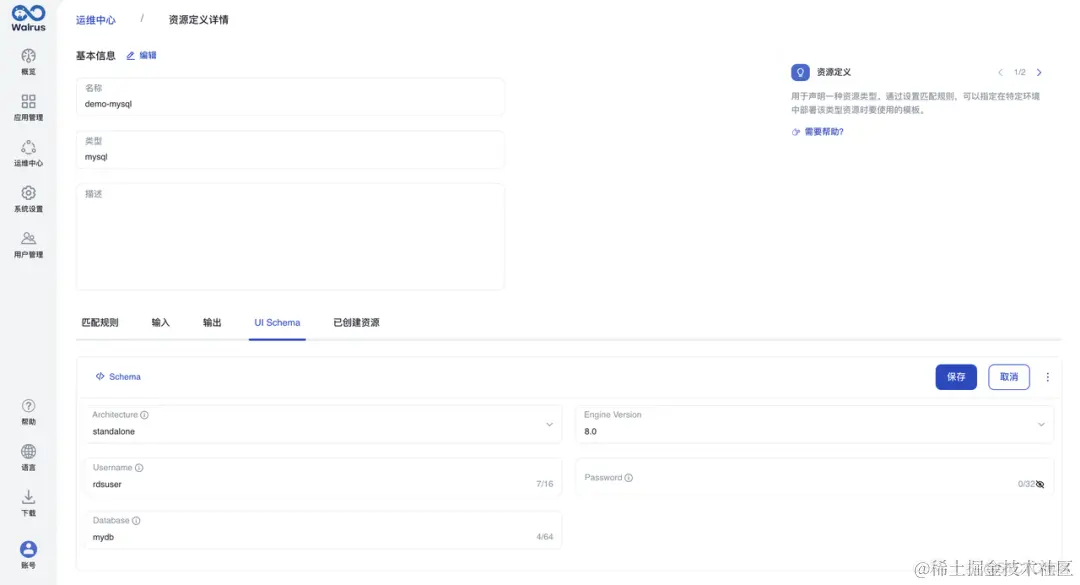Click info icon next to Username

[139, 468]
